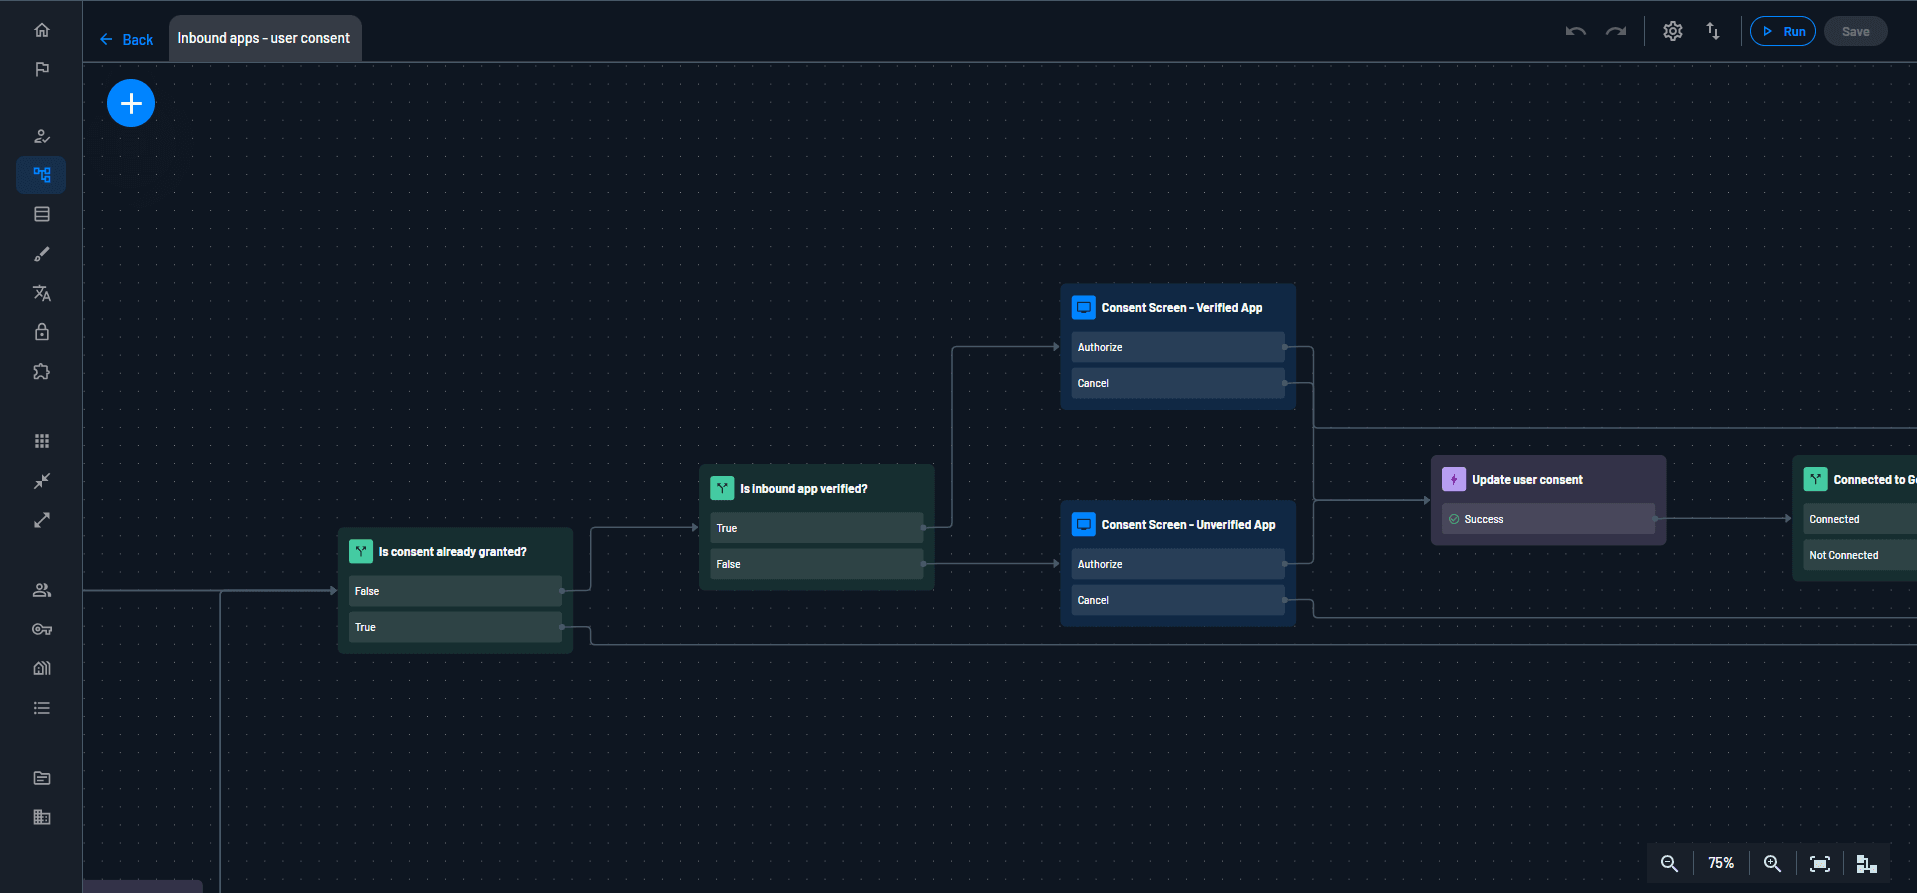Open the users icon in sidebar

coord(42,590)
